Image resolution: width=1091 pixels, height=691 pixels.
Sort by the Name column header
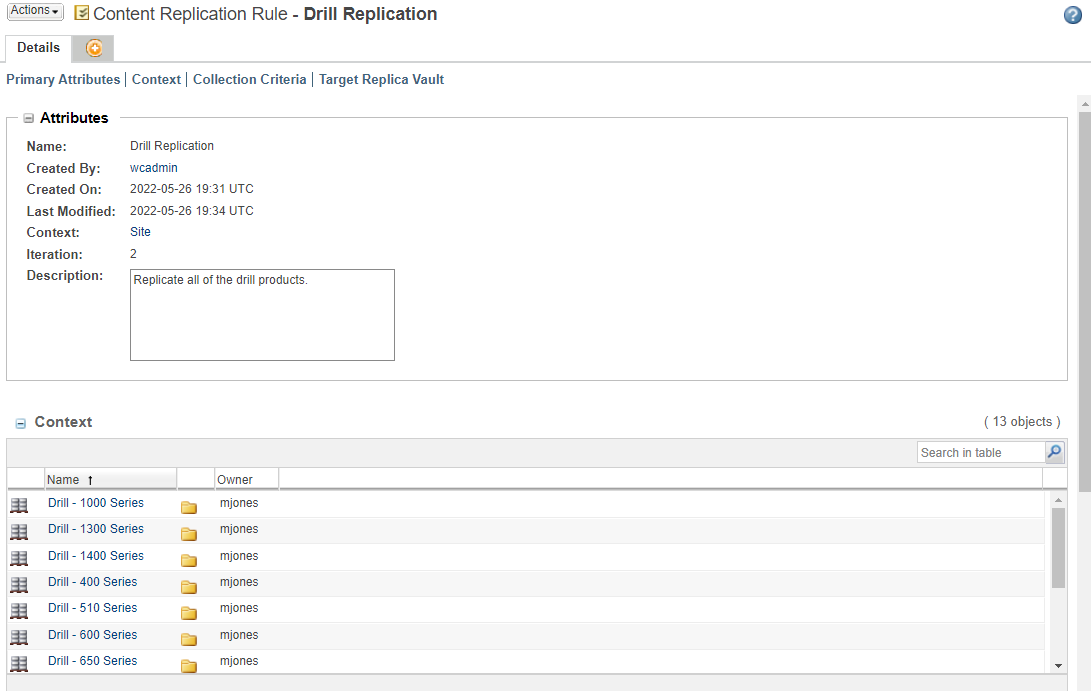click(110, 479)
